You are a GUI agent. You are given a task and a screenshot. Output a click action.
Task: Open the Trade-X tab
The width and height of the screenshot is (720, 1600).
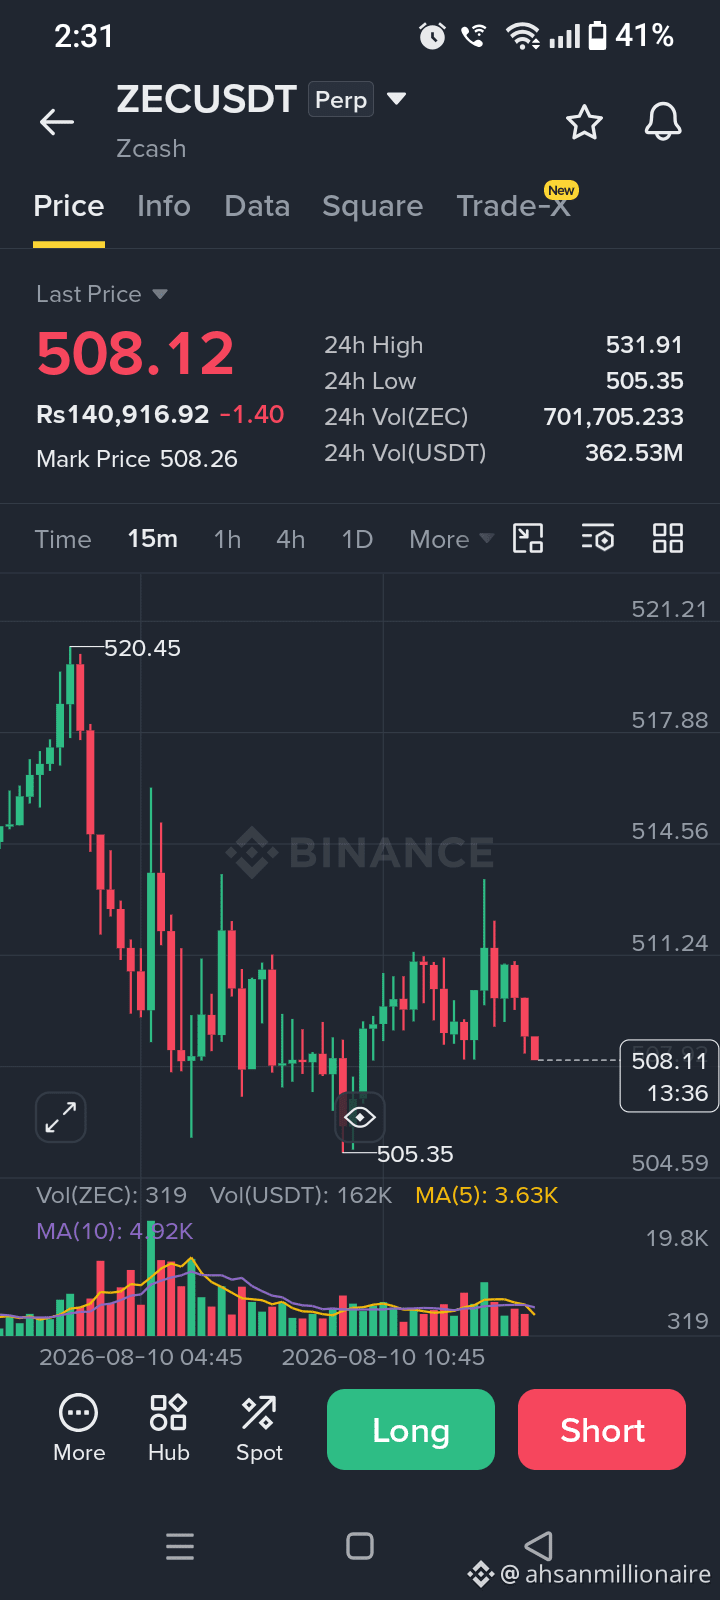click(514, 206)
